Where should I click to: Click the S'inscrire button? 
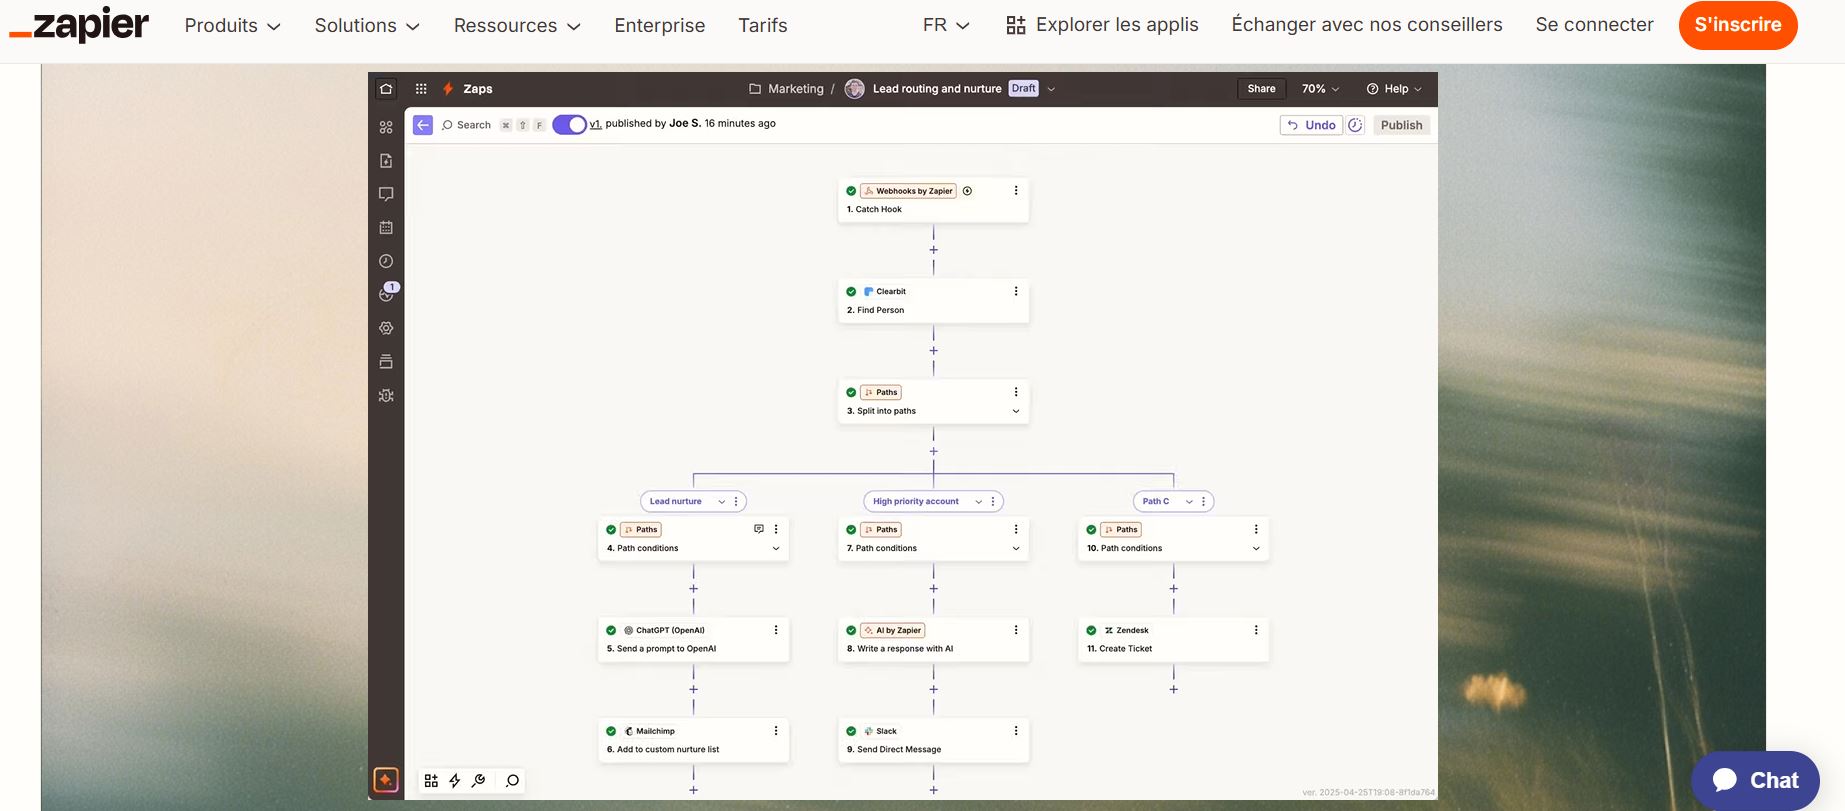click(x=1738, y=25)
